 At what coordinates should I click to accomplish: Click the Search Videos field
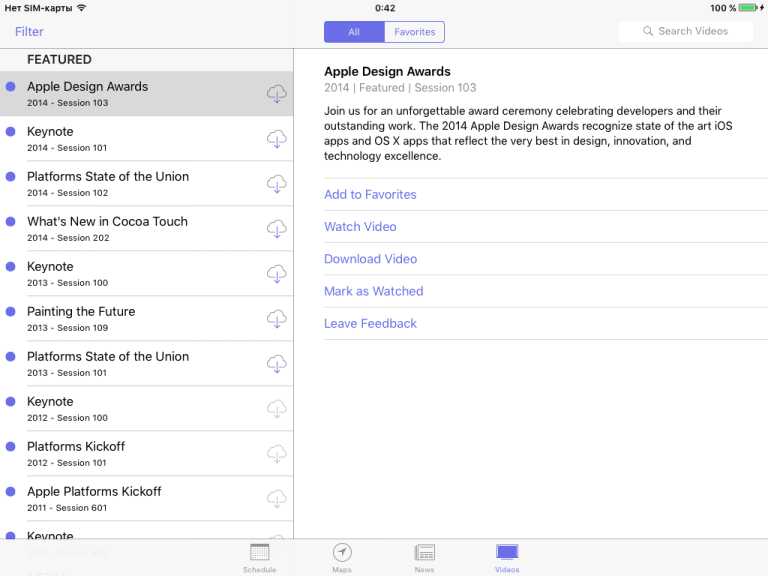click(685, 31)
